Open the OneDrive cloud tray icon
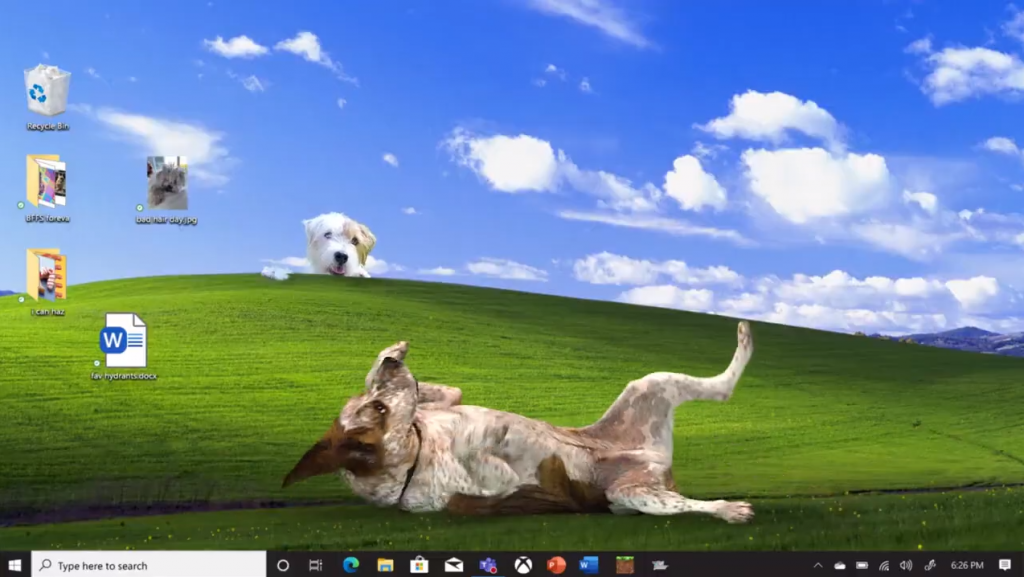The height and width of the screenshot is (577, 1024). 840,565
